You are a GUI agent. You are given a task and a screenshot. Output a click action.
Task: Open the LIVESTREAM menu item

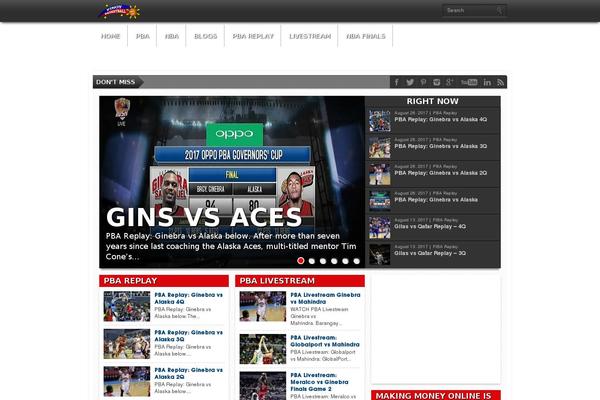[x=310, y=36]
